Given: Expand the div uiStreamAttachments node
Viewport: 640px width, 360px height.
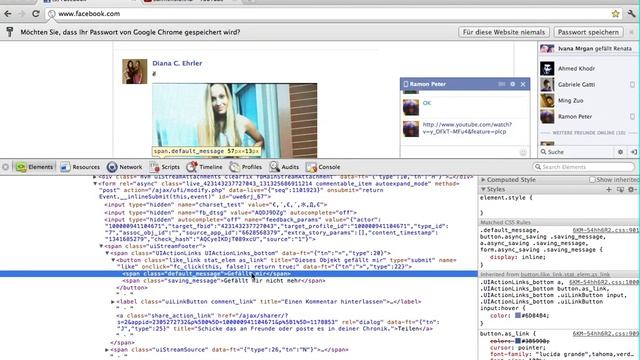Looking at the screenshot, I should pos(95,177).
